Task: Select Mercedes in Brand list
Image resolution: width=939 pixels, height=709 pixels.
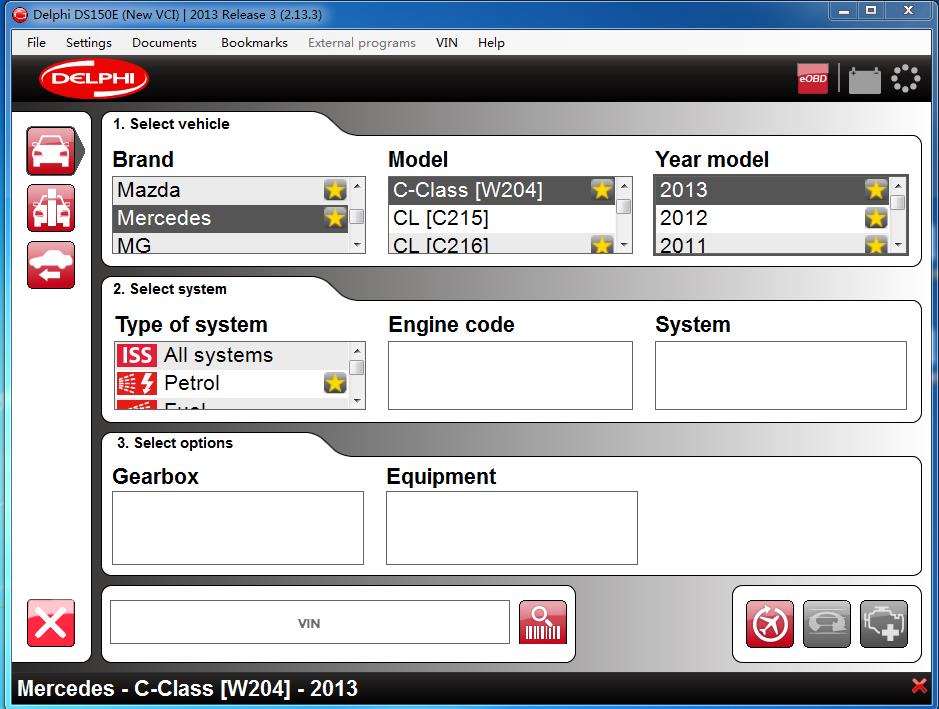Action: 231,218
